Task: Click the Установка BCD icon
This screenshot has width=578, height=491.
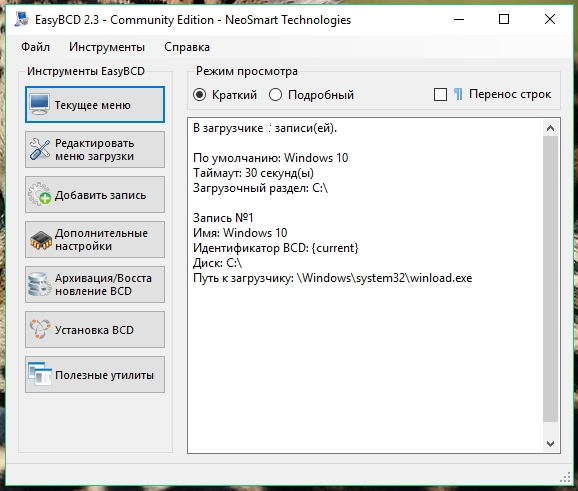Action: (x=39, y=329)
